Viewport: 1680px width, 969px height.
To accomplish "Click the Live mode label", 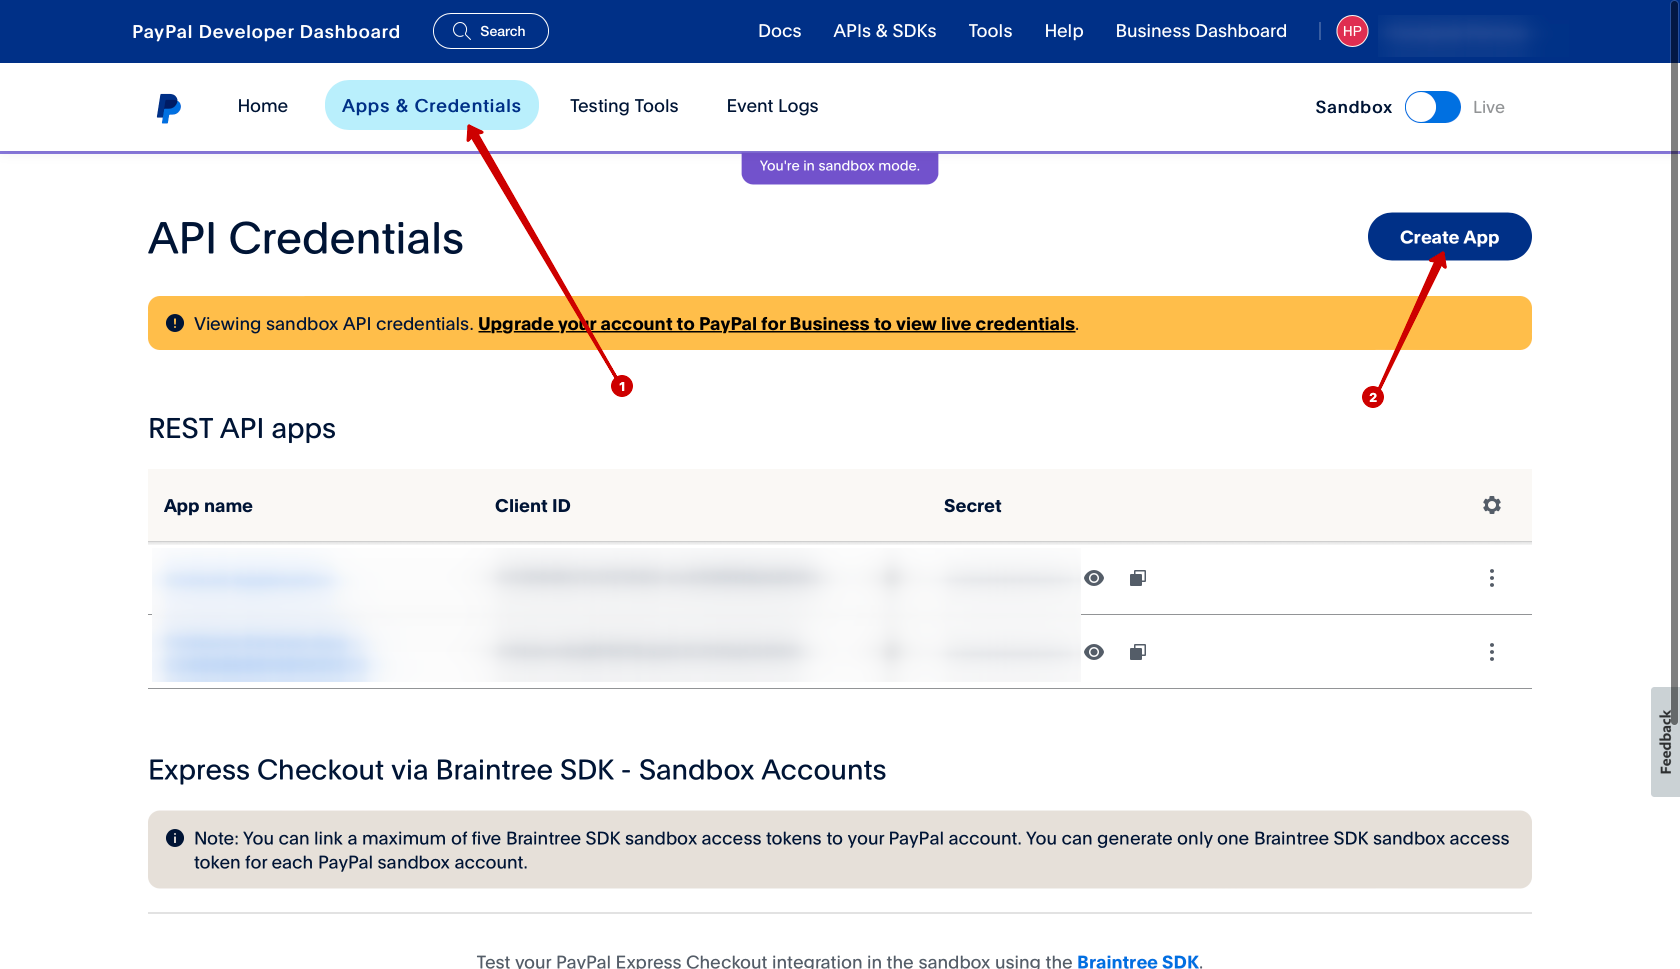I will pyautogui.click(x=1489, y=107).
